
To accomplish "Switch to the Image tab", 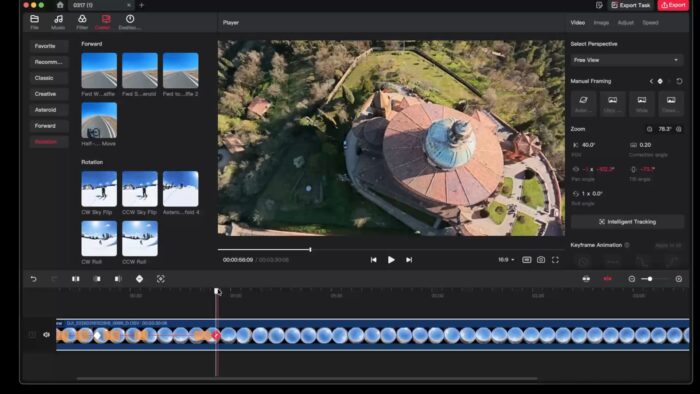I will click(x=601, y=22).
